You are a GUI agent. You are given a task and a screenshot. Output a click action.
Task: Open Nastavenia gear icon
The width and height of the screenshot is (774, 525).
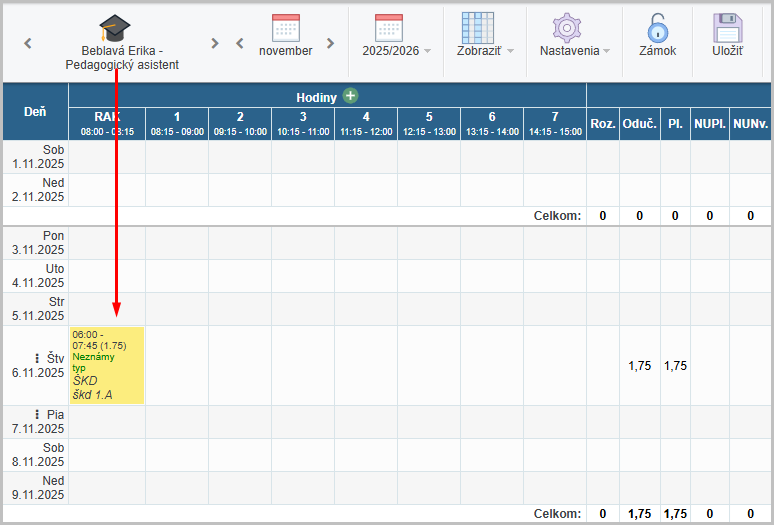tap(567, 27)
